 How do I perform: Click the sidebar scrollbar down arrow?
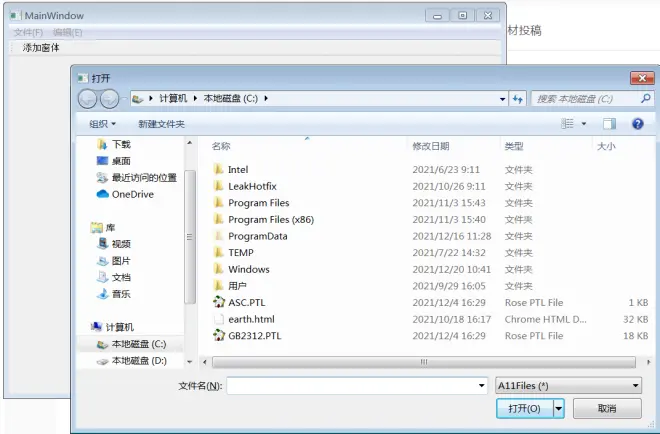(190, 362)
